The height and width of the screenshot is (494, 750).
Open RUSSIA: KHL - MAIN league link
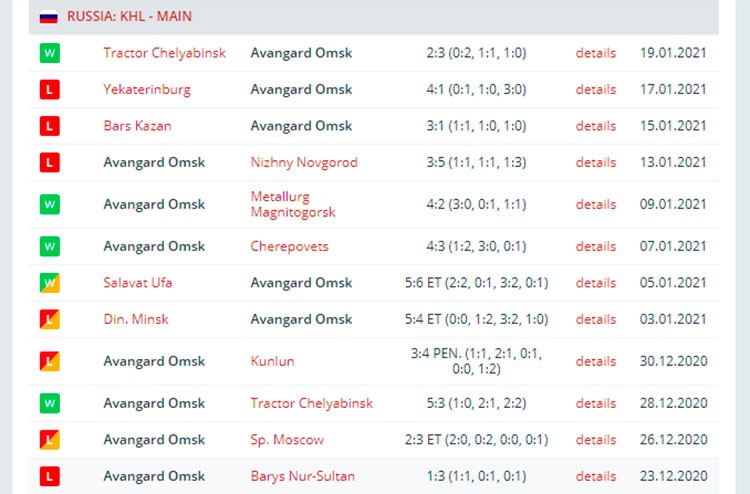pyautogui.click(x=129, y=16)
